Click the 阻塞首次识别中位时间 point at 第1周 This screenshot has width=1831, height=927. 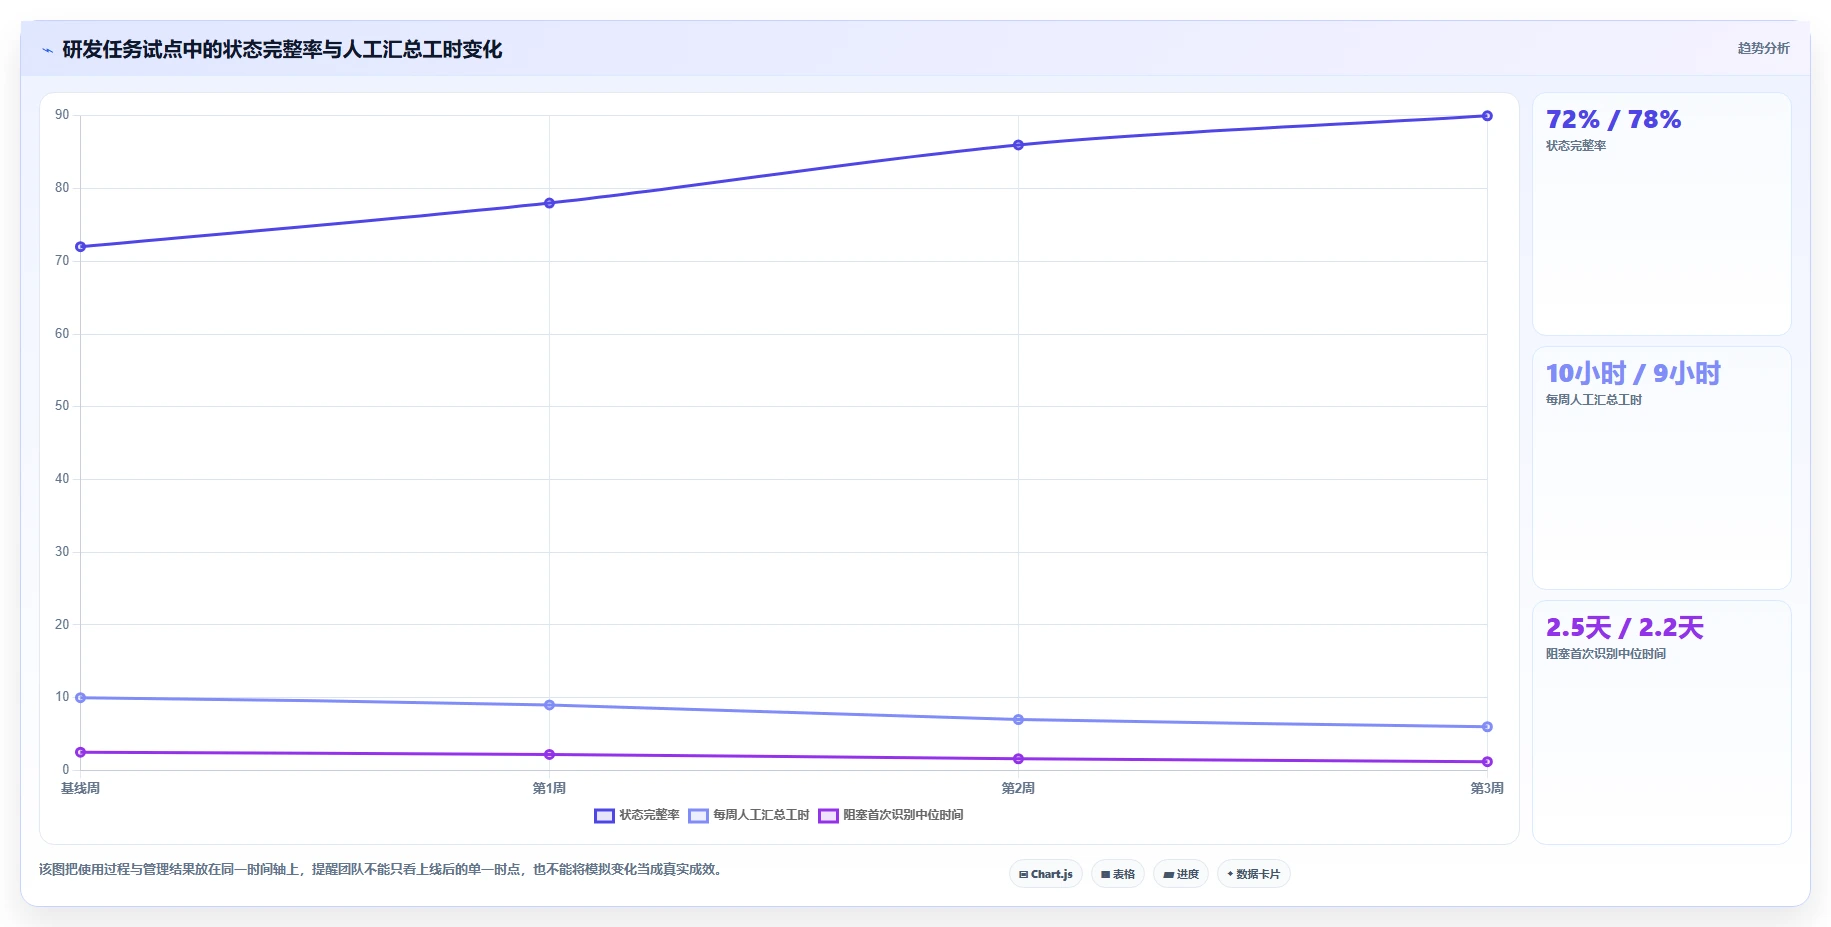tap(549, 755)
